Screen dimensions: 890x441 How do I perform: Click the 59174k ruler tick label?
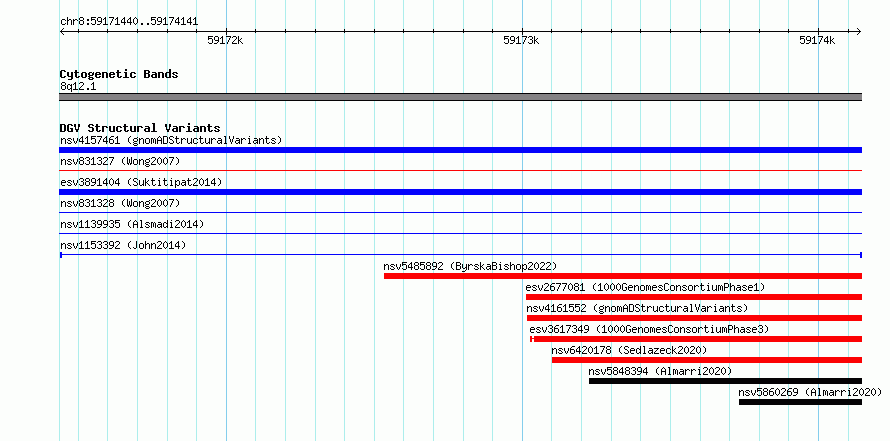tap(817, 40)
